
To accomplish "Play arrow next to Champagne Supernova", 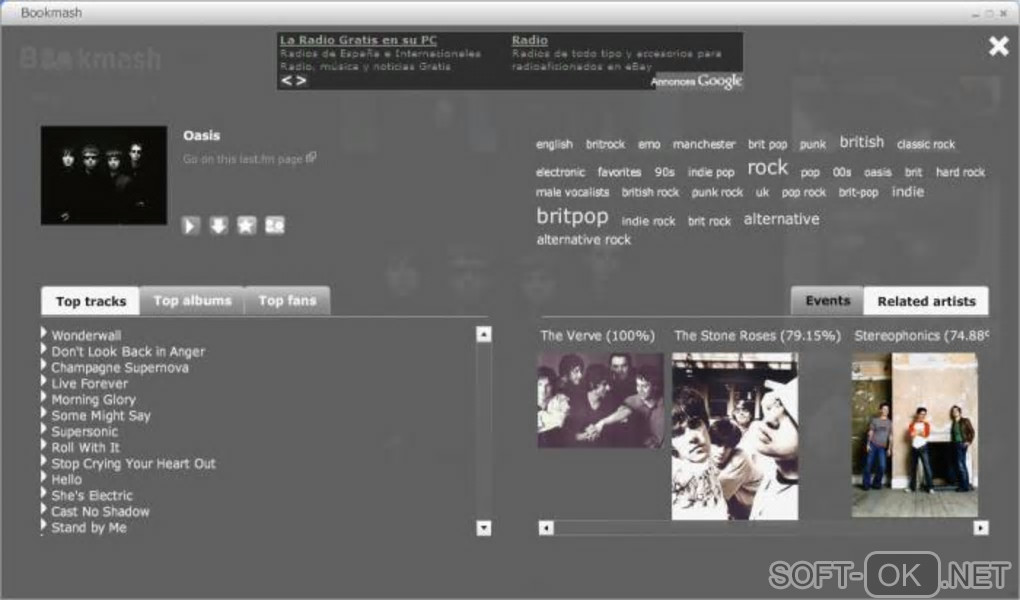I will click(44, 365).
